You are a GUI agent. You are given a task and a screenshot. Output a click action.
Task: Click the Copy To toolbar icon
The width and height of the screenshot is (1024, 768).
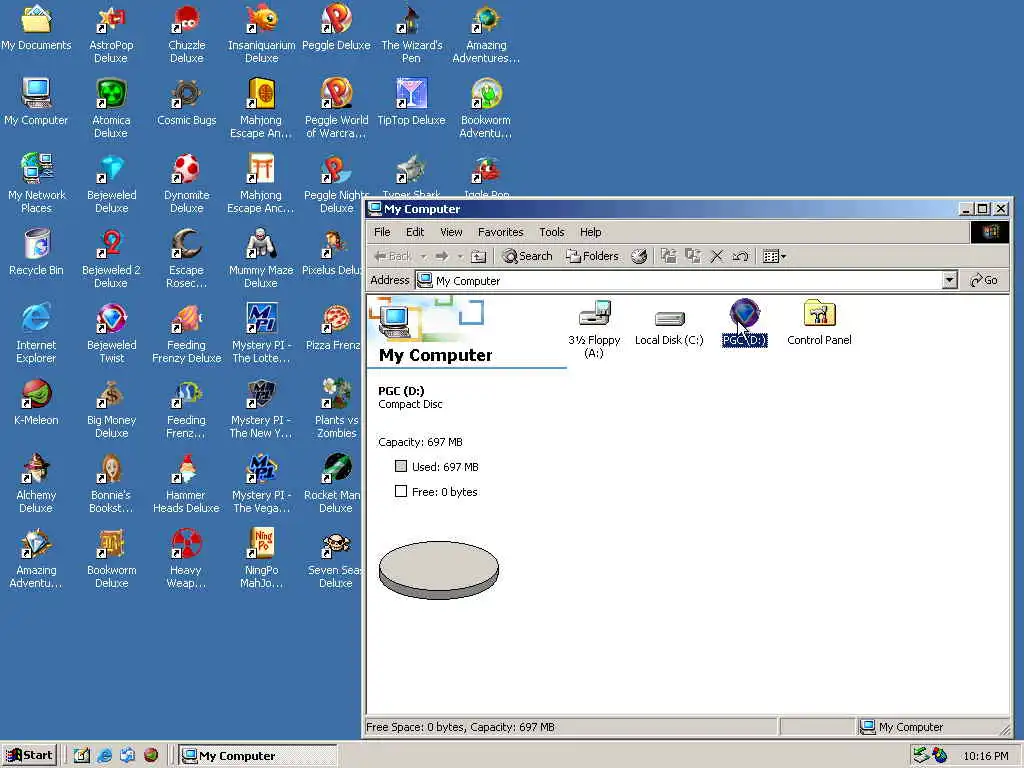click(693, 256)
